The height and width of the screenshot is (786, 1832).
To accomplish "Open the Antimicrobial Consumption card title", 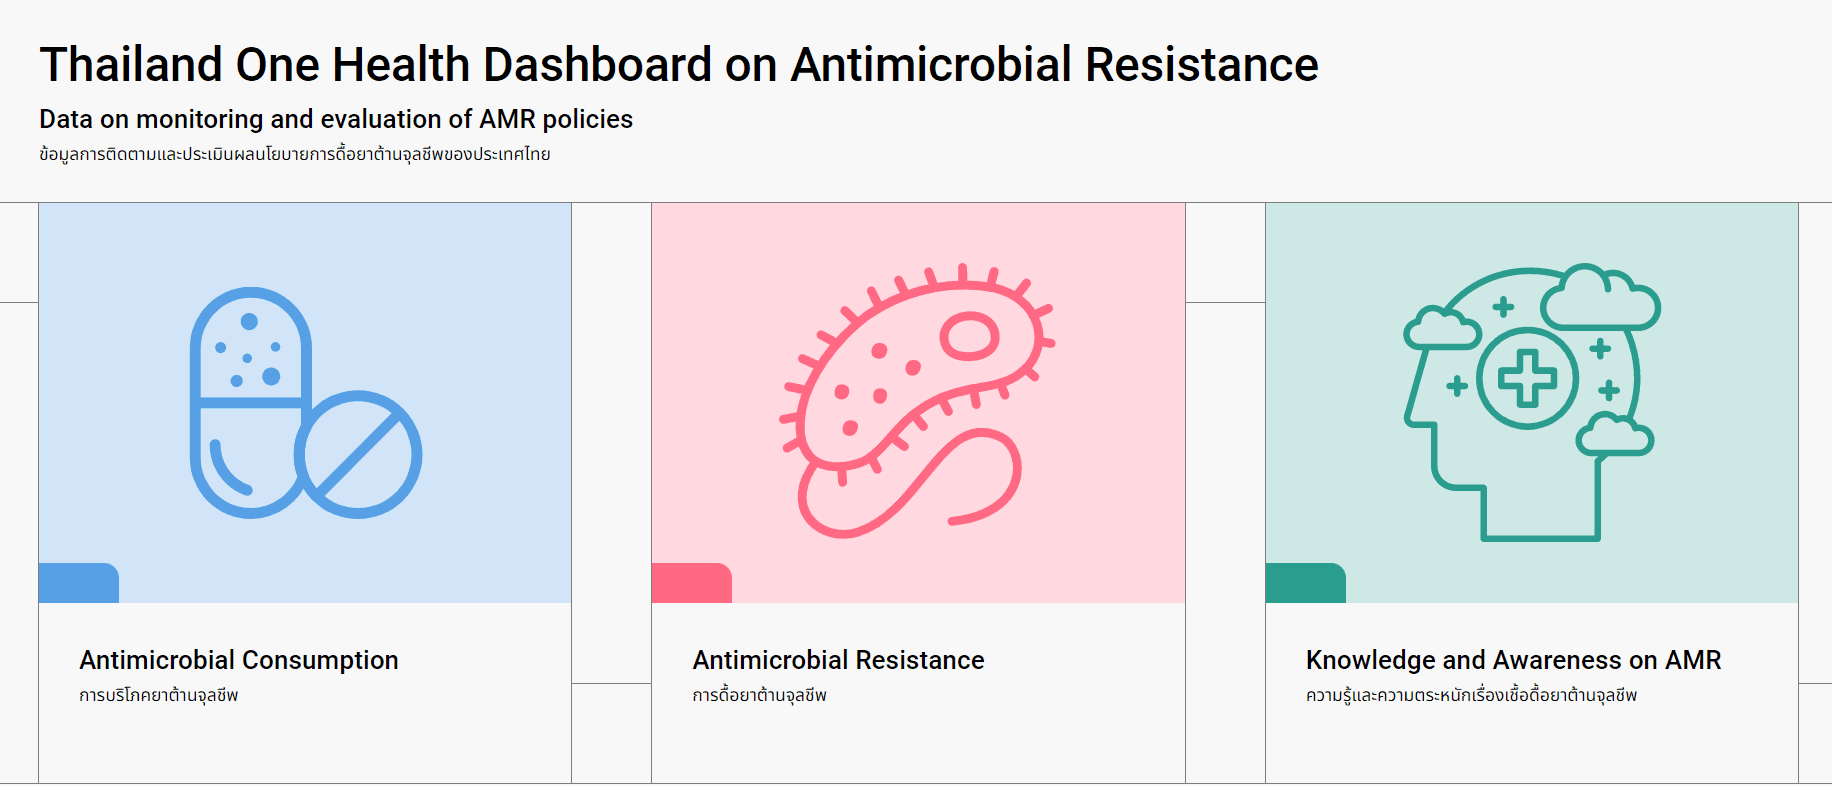I will [x=239, y=660].
